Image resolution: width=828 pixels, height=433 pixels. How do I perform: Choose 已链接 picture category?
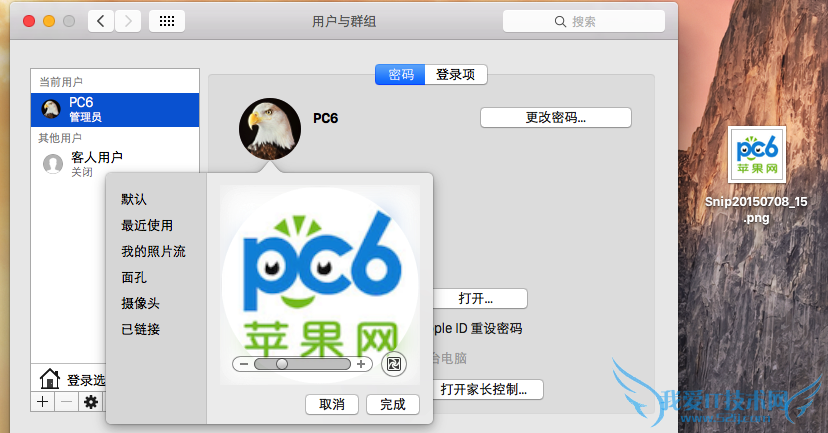pyautogui.click(x=140, y=329)
